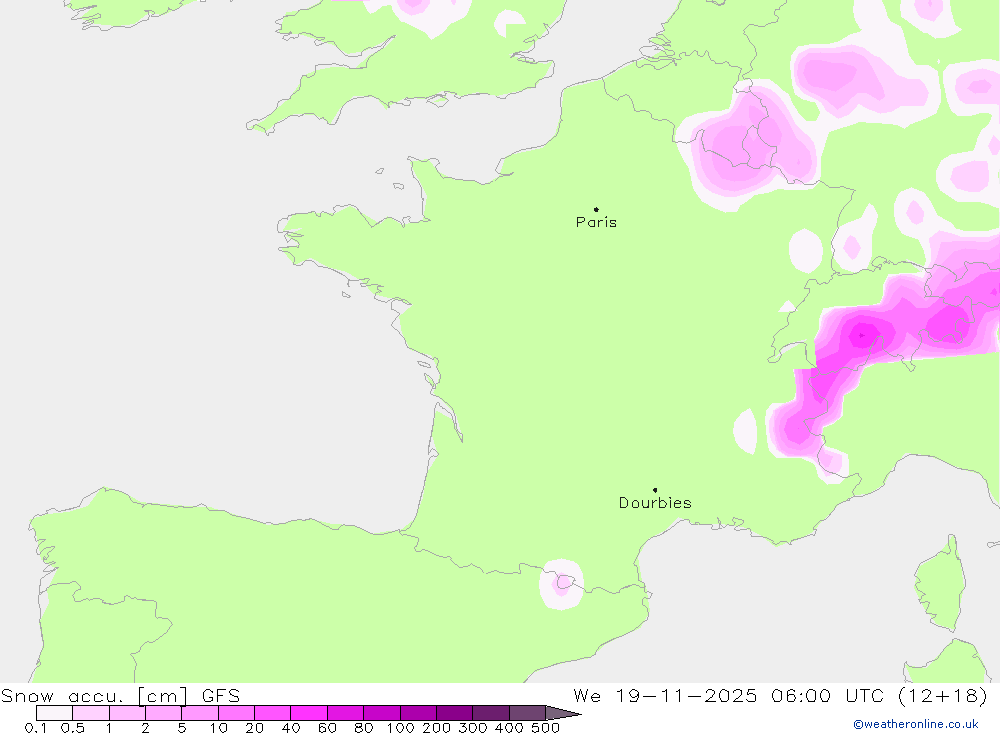
Task: Click the 'Snow accu. [cm] GFS' title
Action: pos(121,695)
